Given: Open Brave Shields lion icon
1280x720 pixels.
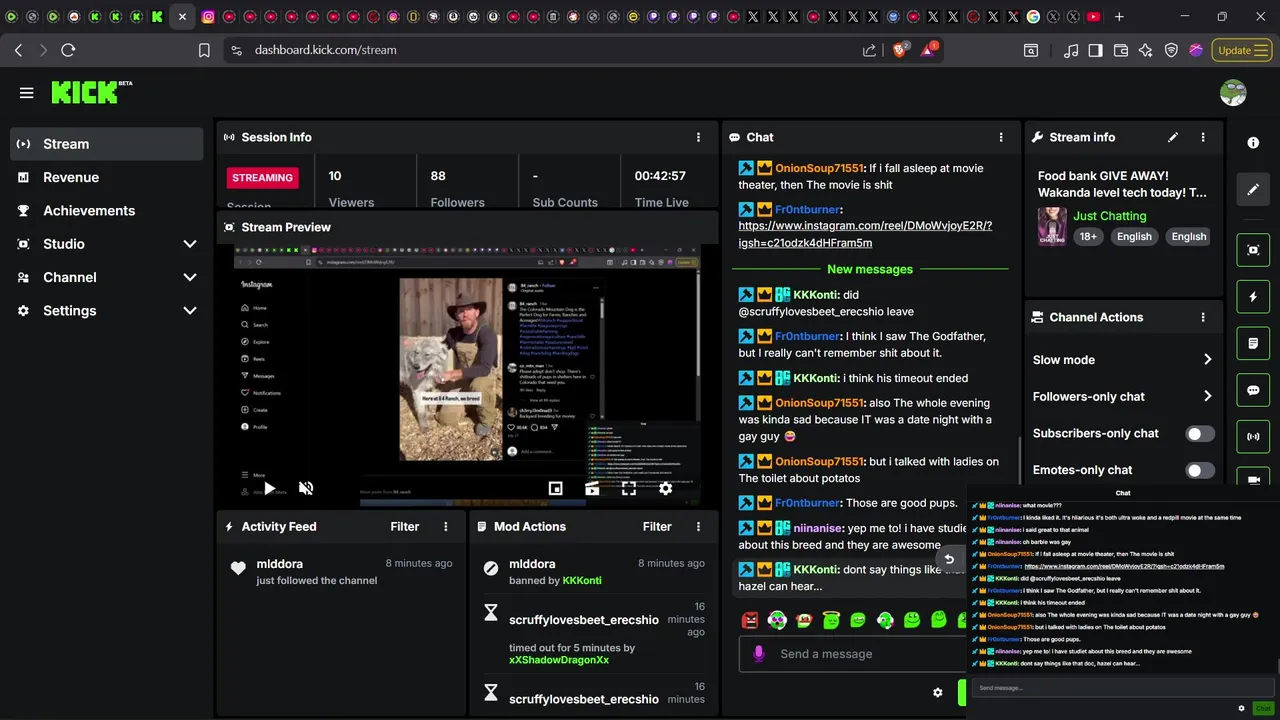Looking at the screenshot, I should point(900,50).
